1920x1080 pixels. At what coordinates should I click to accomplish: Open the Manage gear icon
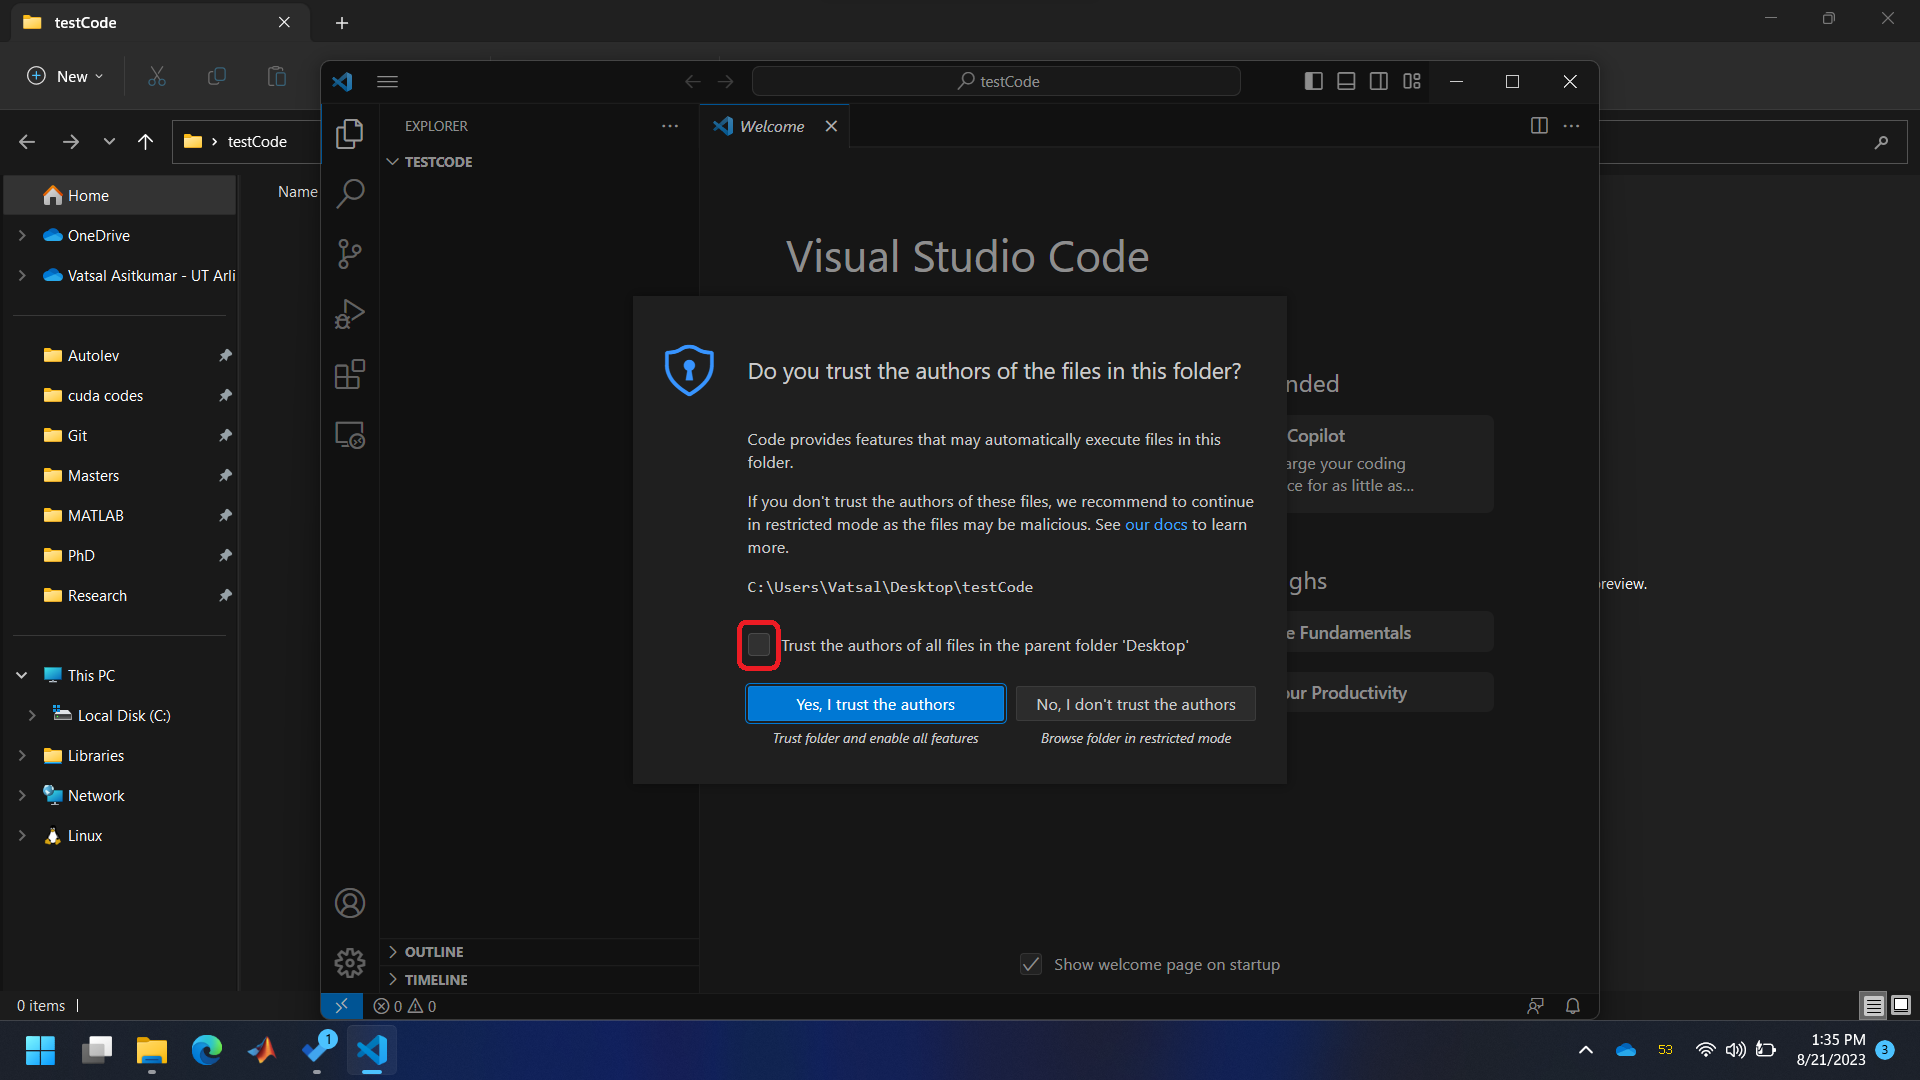350,963
